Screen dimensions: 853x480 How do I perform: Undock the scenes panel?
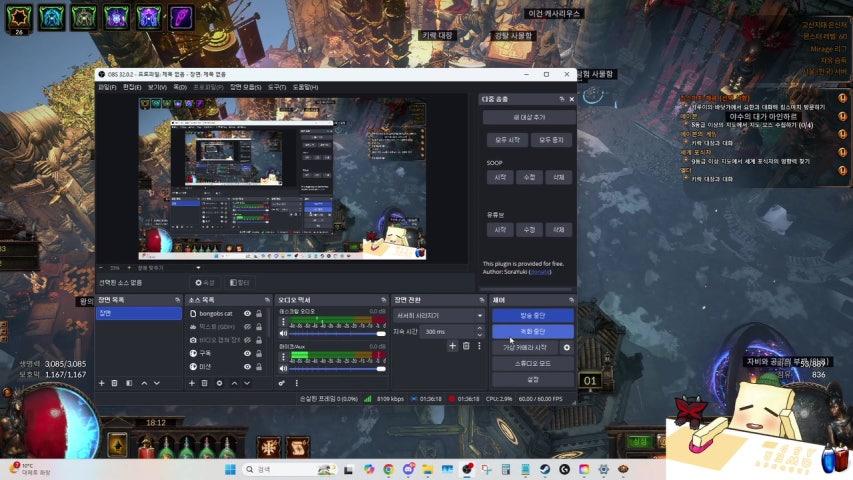177,300
